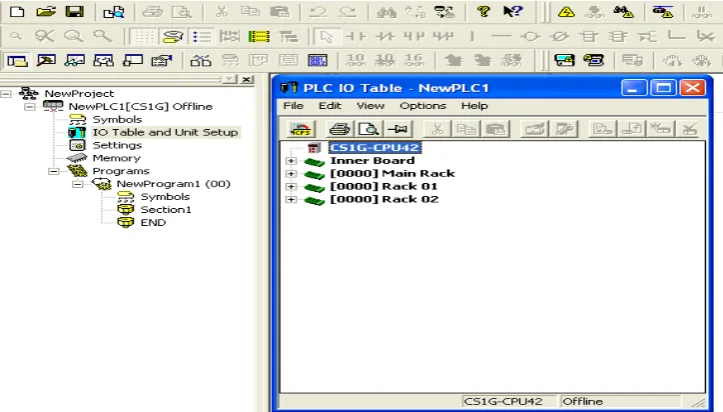
Task: Select Programs in the project tree
Action: (x=121, y=171)
